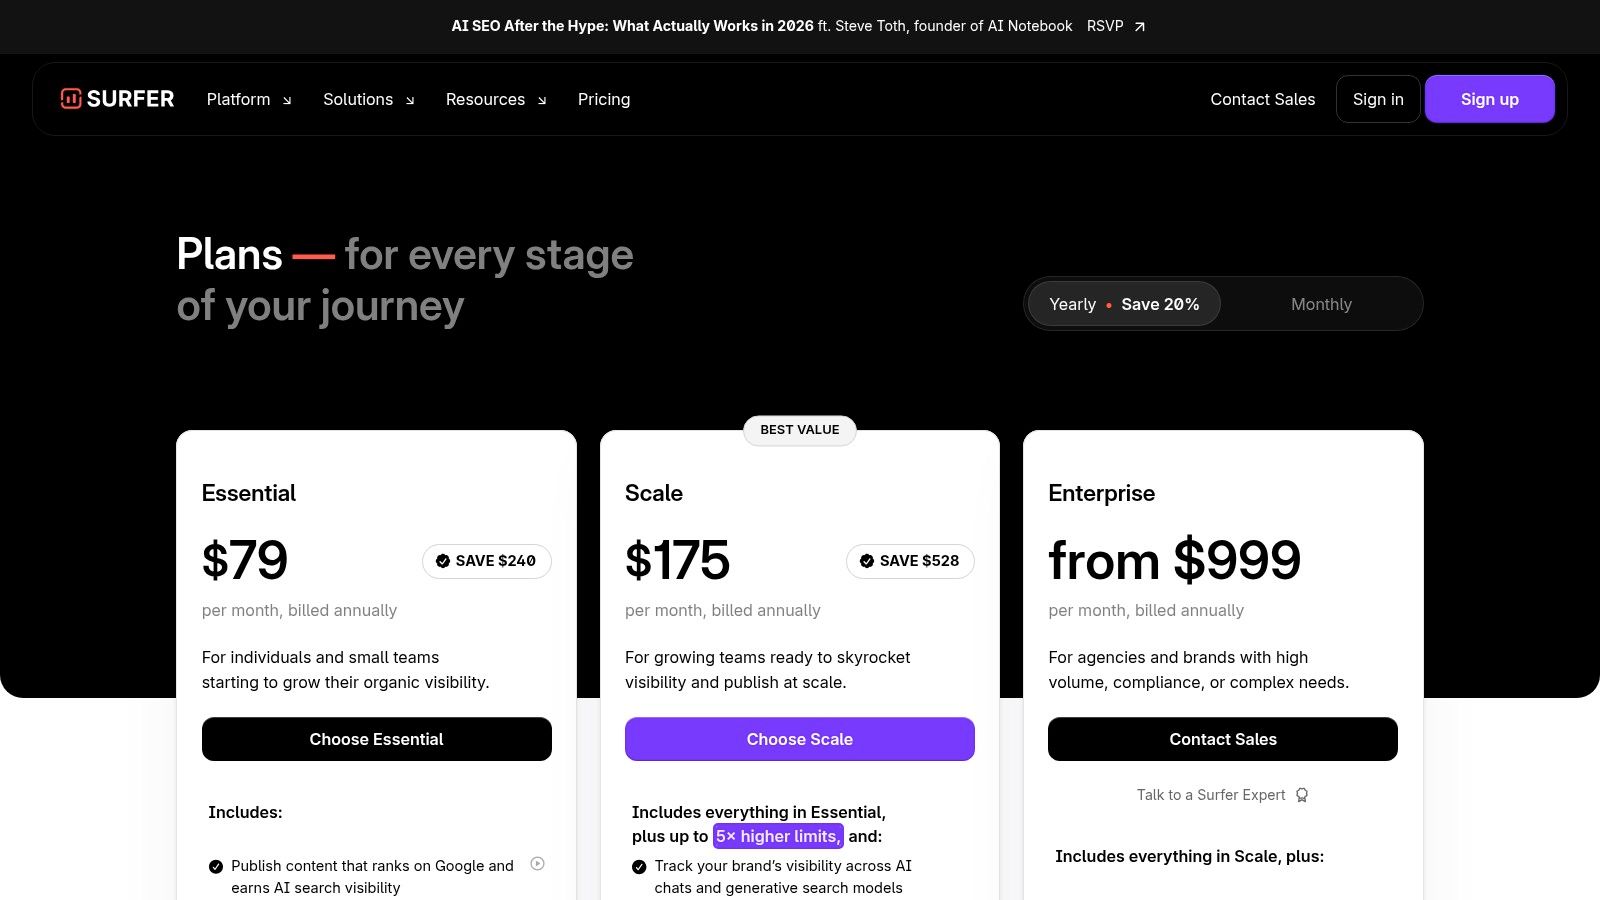
Task: Expand the Platform dropdown menu
Action: [248, 99]
